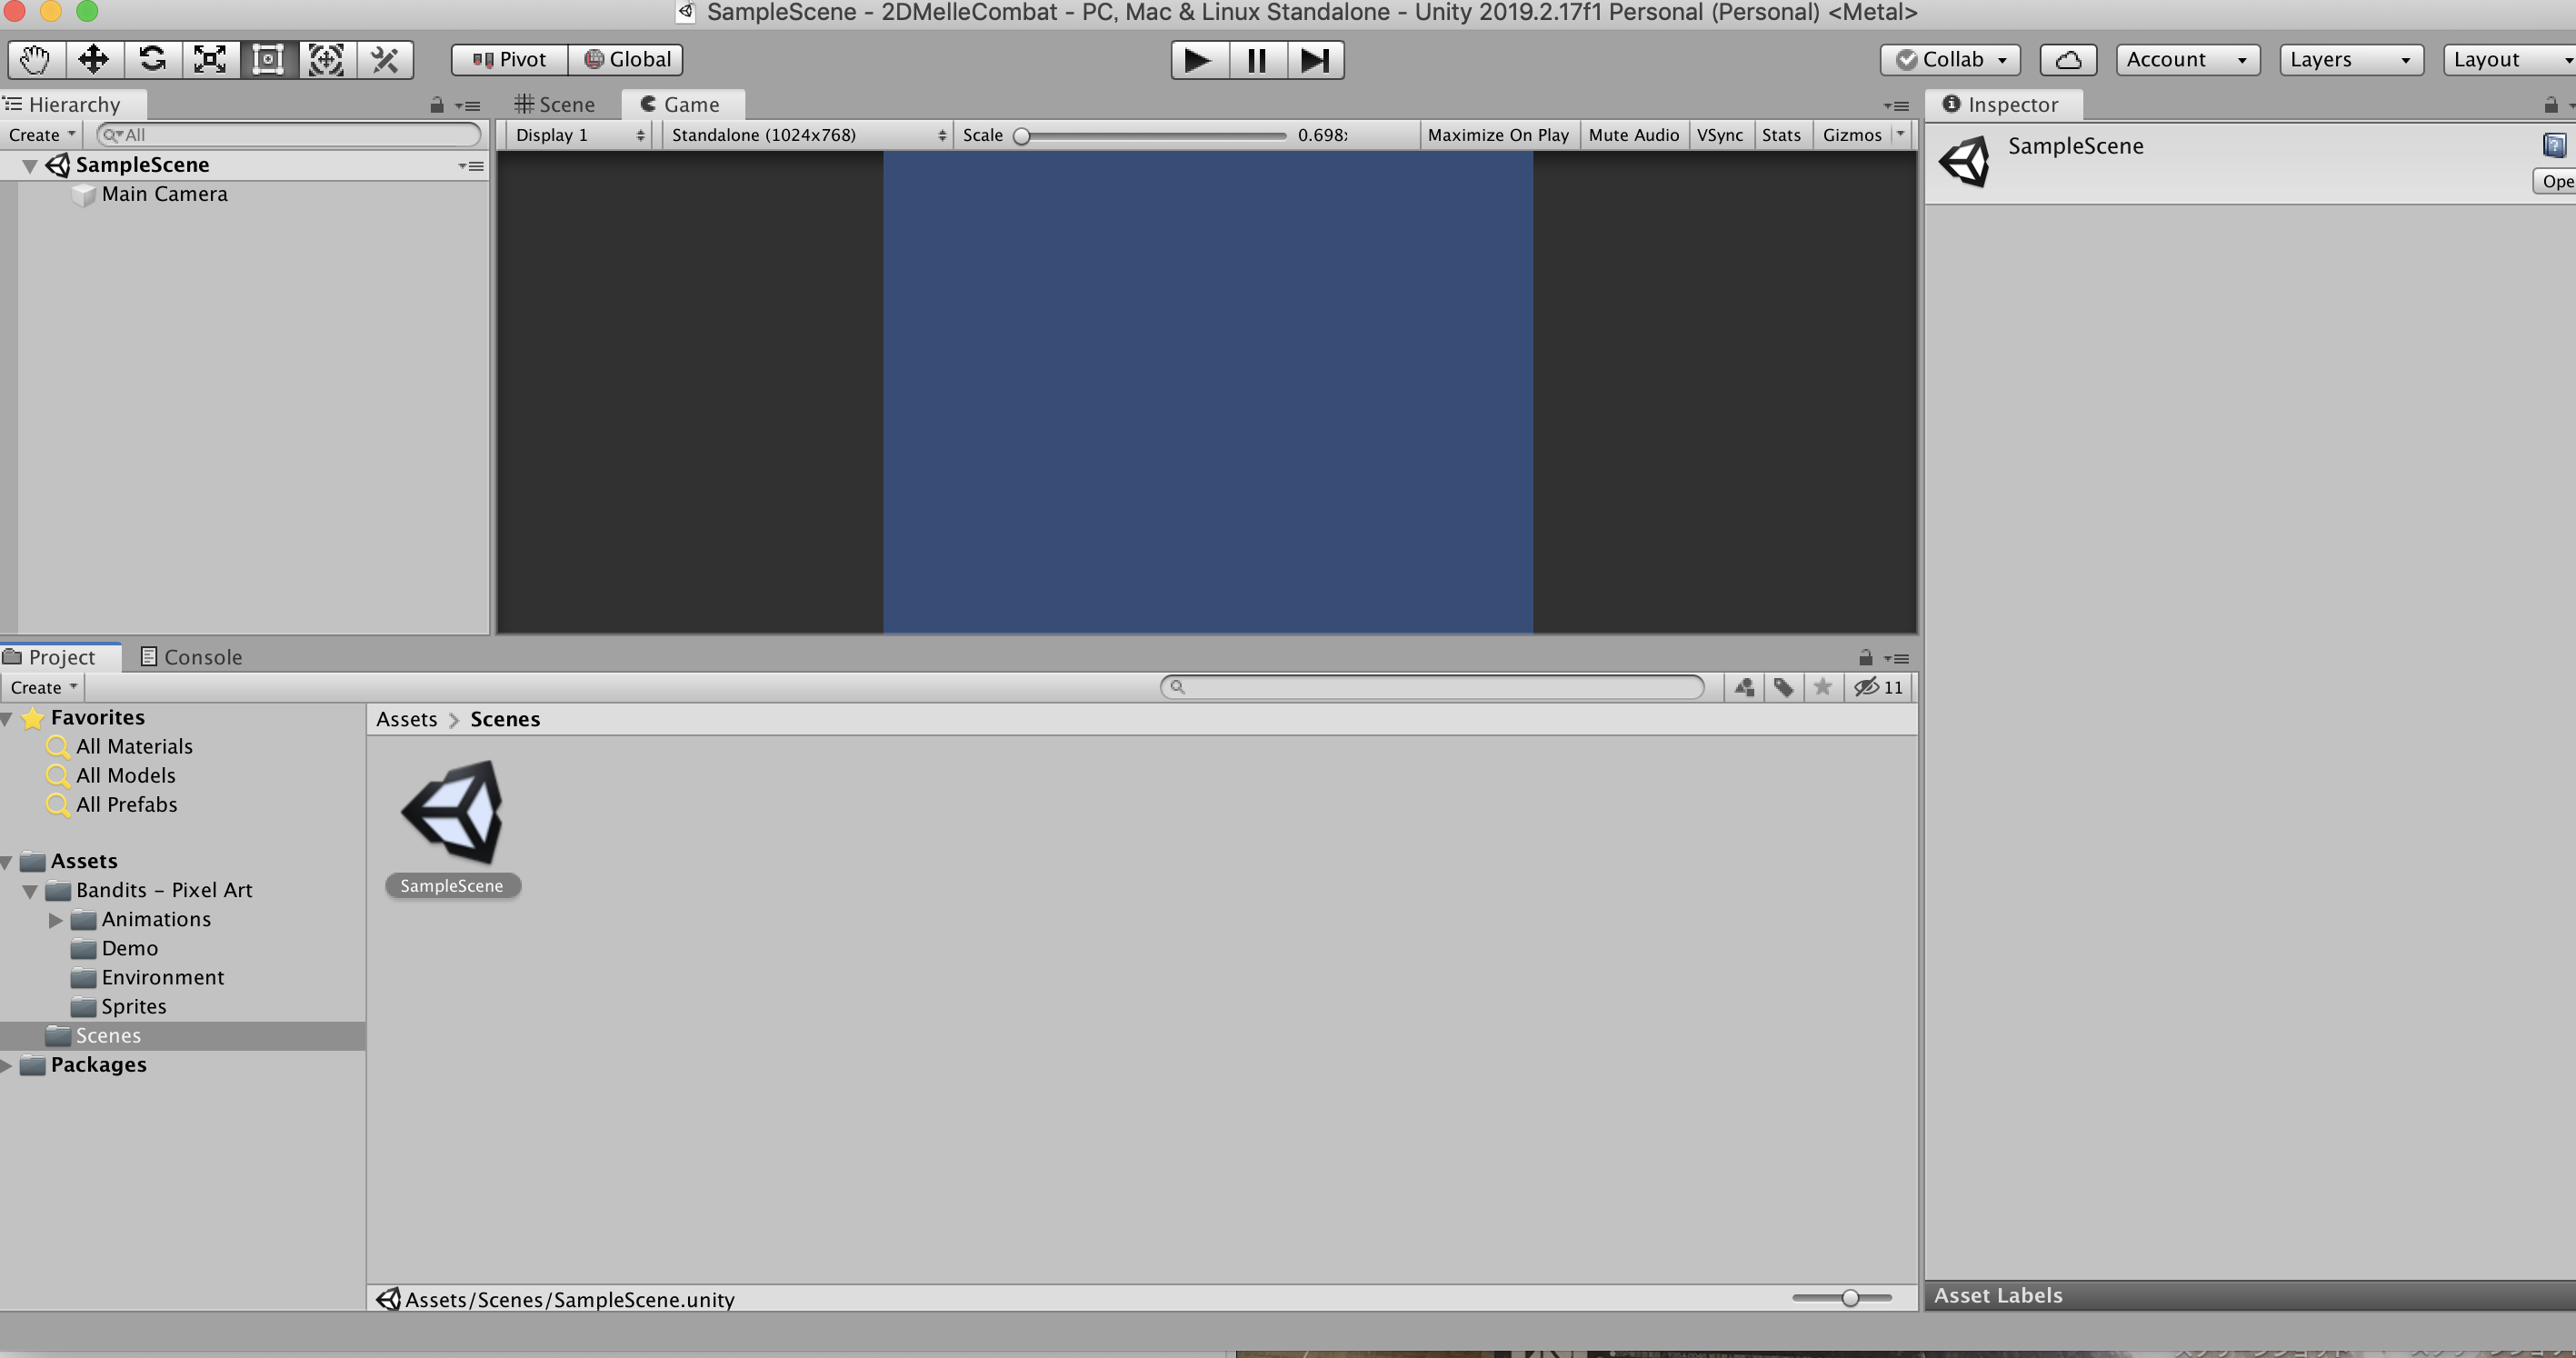The image size is (2576, 1358).
Task: Select the Move tool
Action: click(94, 59)
